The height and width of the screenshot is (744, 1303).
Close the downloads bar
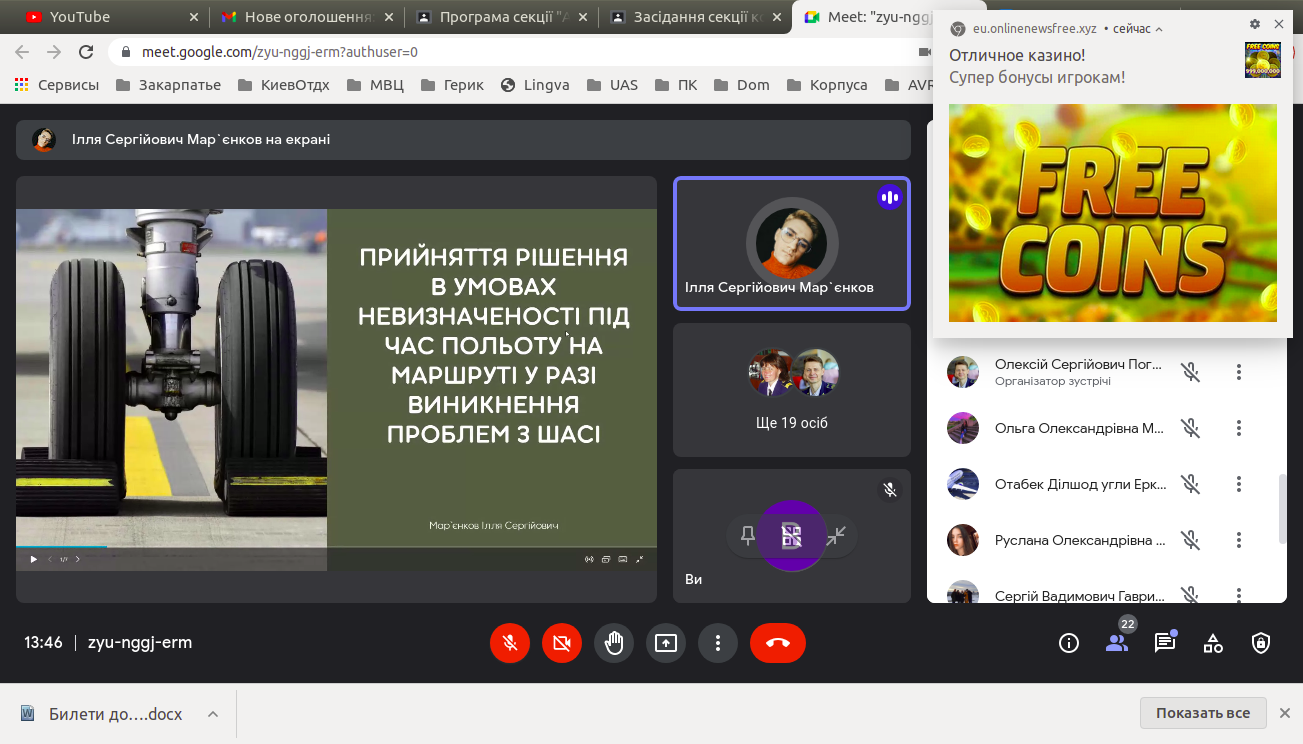(1284, 713)
